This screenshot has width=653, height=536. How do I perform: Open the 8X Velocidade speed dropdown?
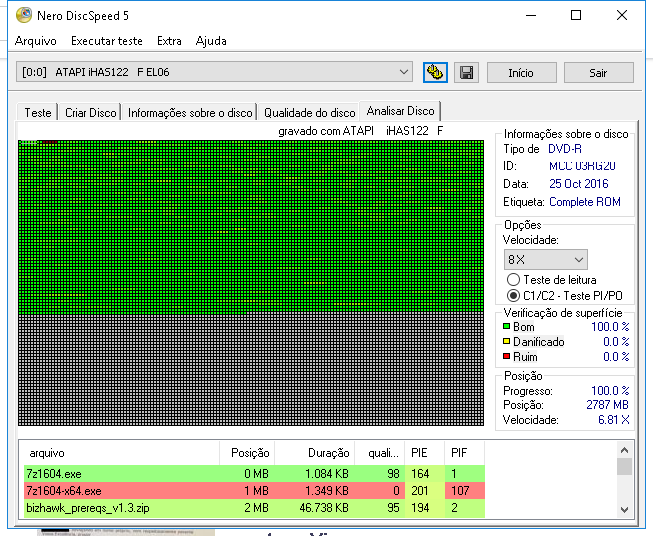click(546, 260)
